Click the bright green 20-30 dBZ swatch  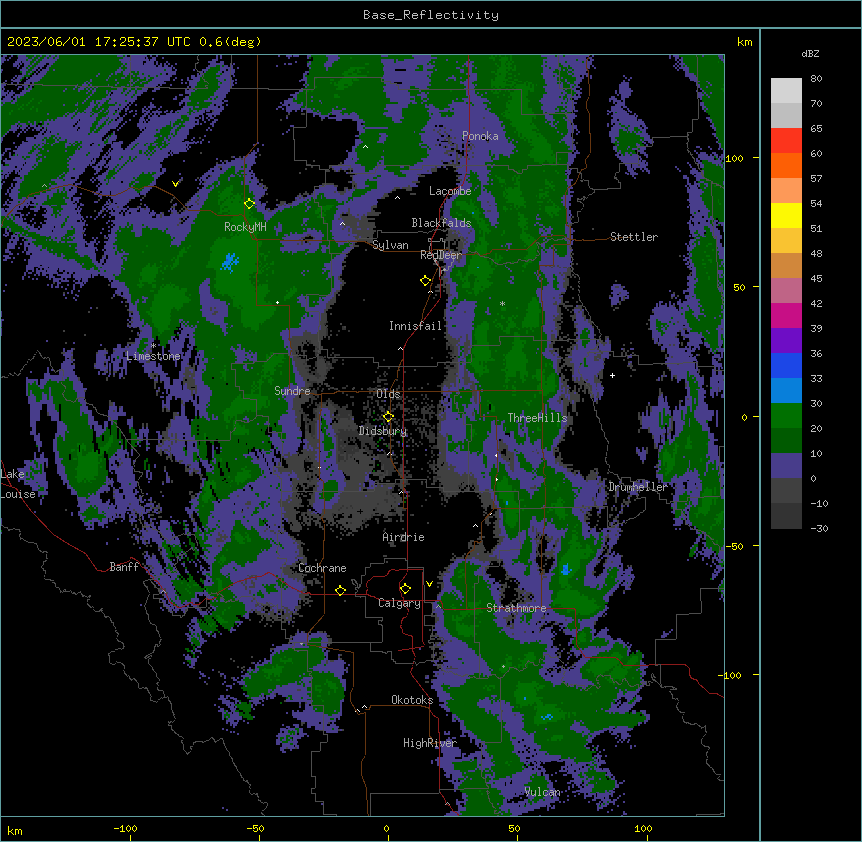point(786,416)
